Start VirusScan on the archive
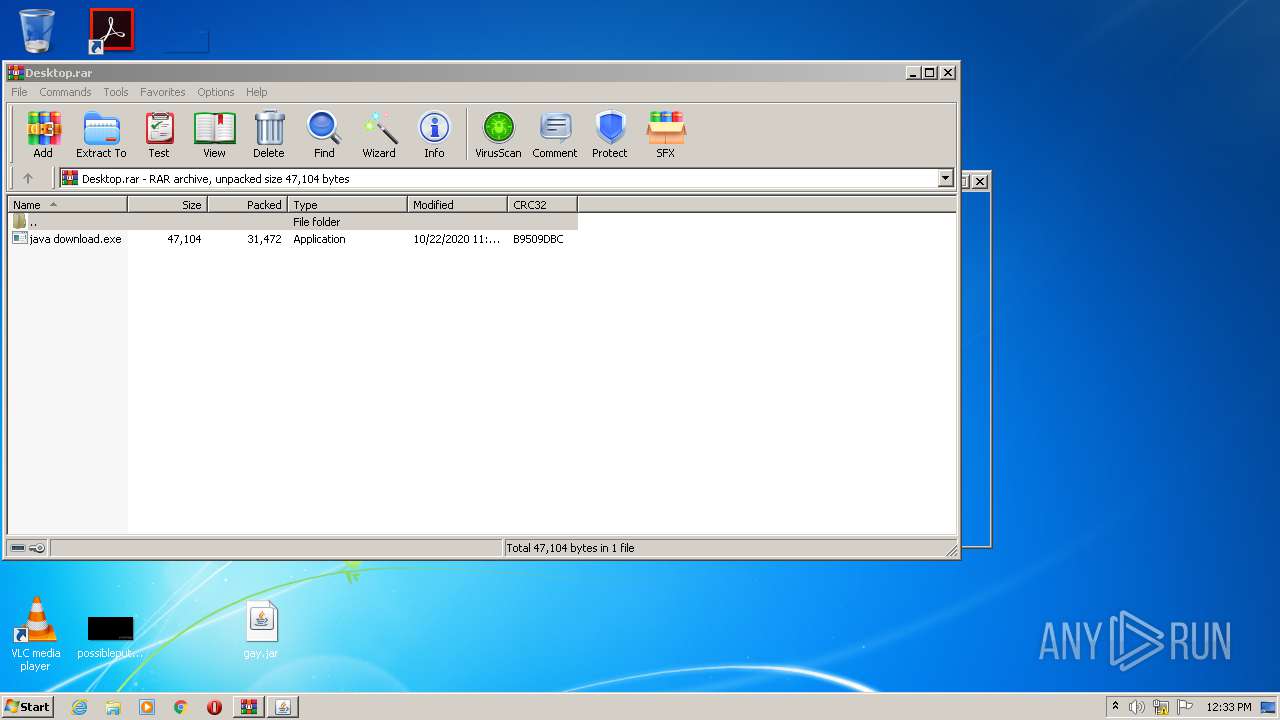 pyautogui.click(x=498, y=135)
